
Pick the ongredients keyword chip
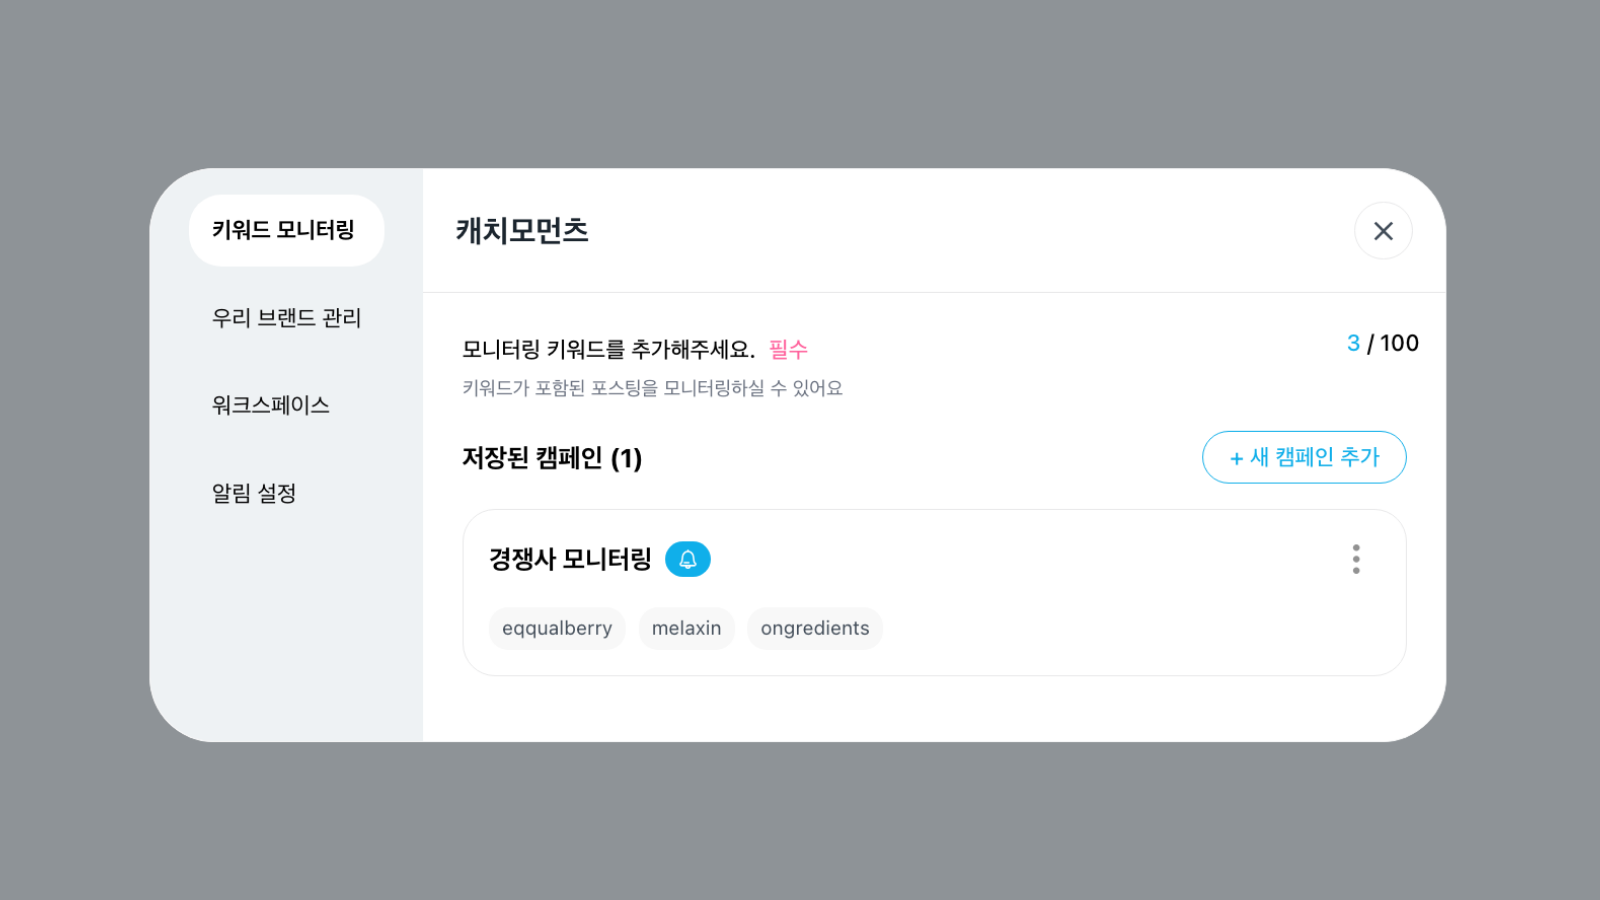[815, 629]
